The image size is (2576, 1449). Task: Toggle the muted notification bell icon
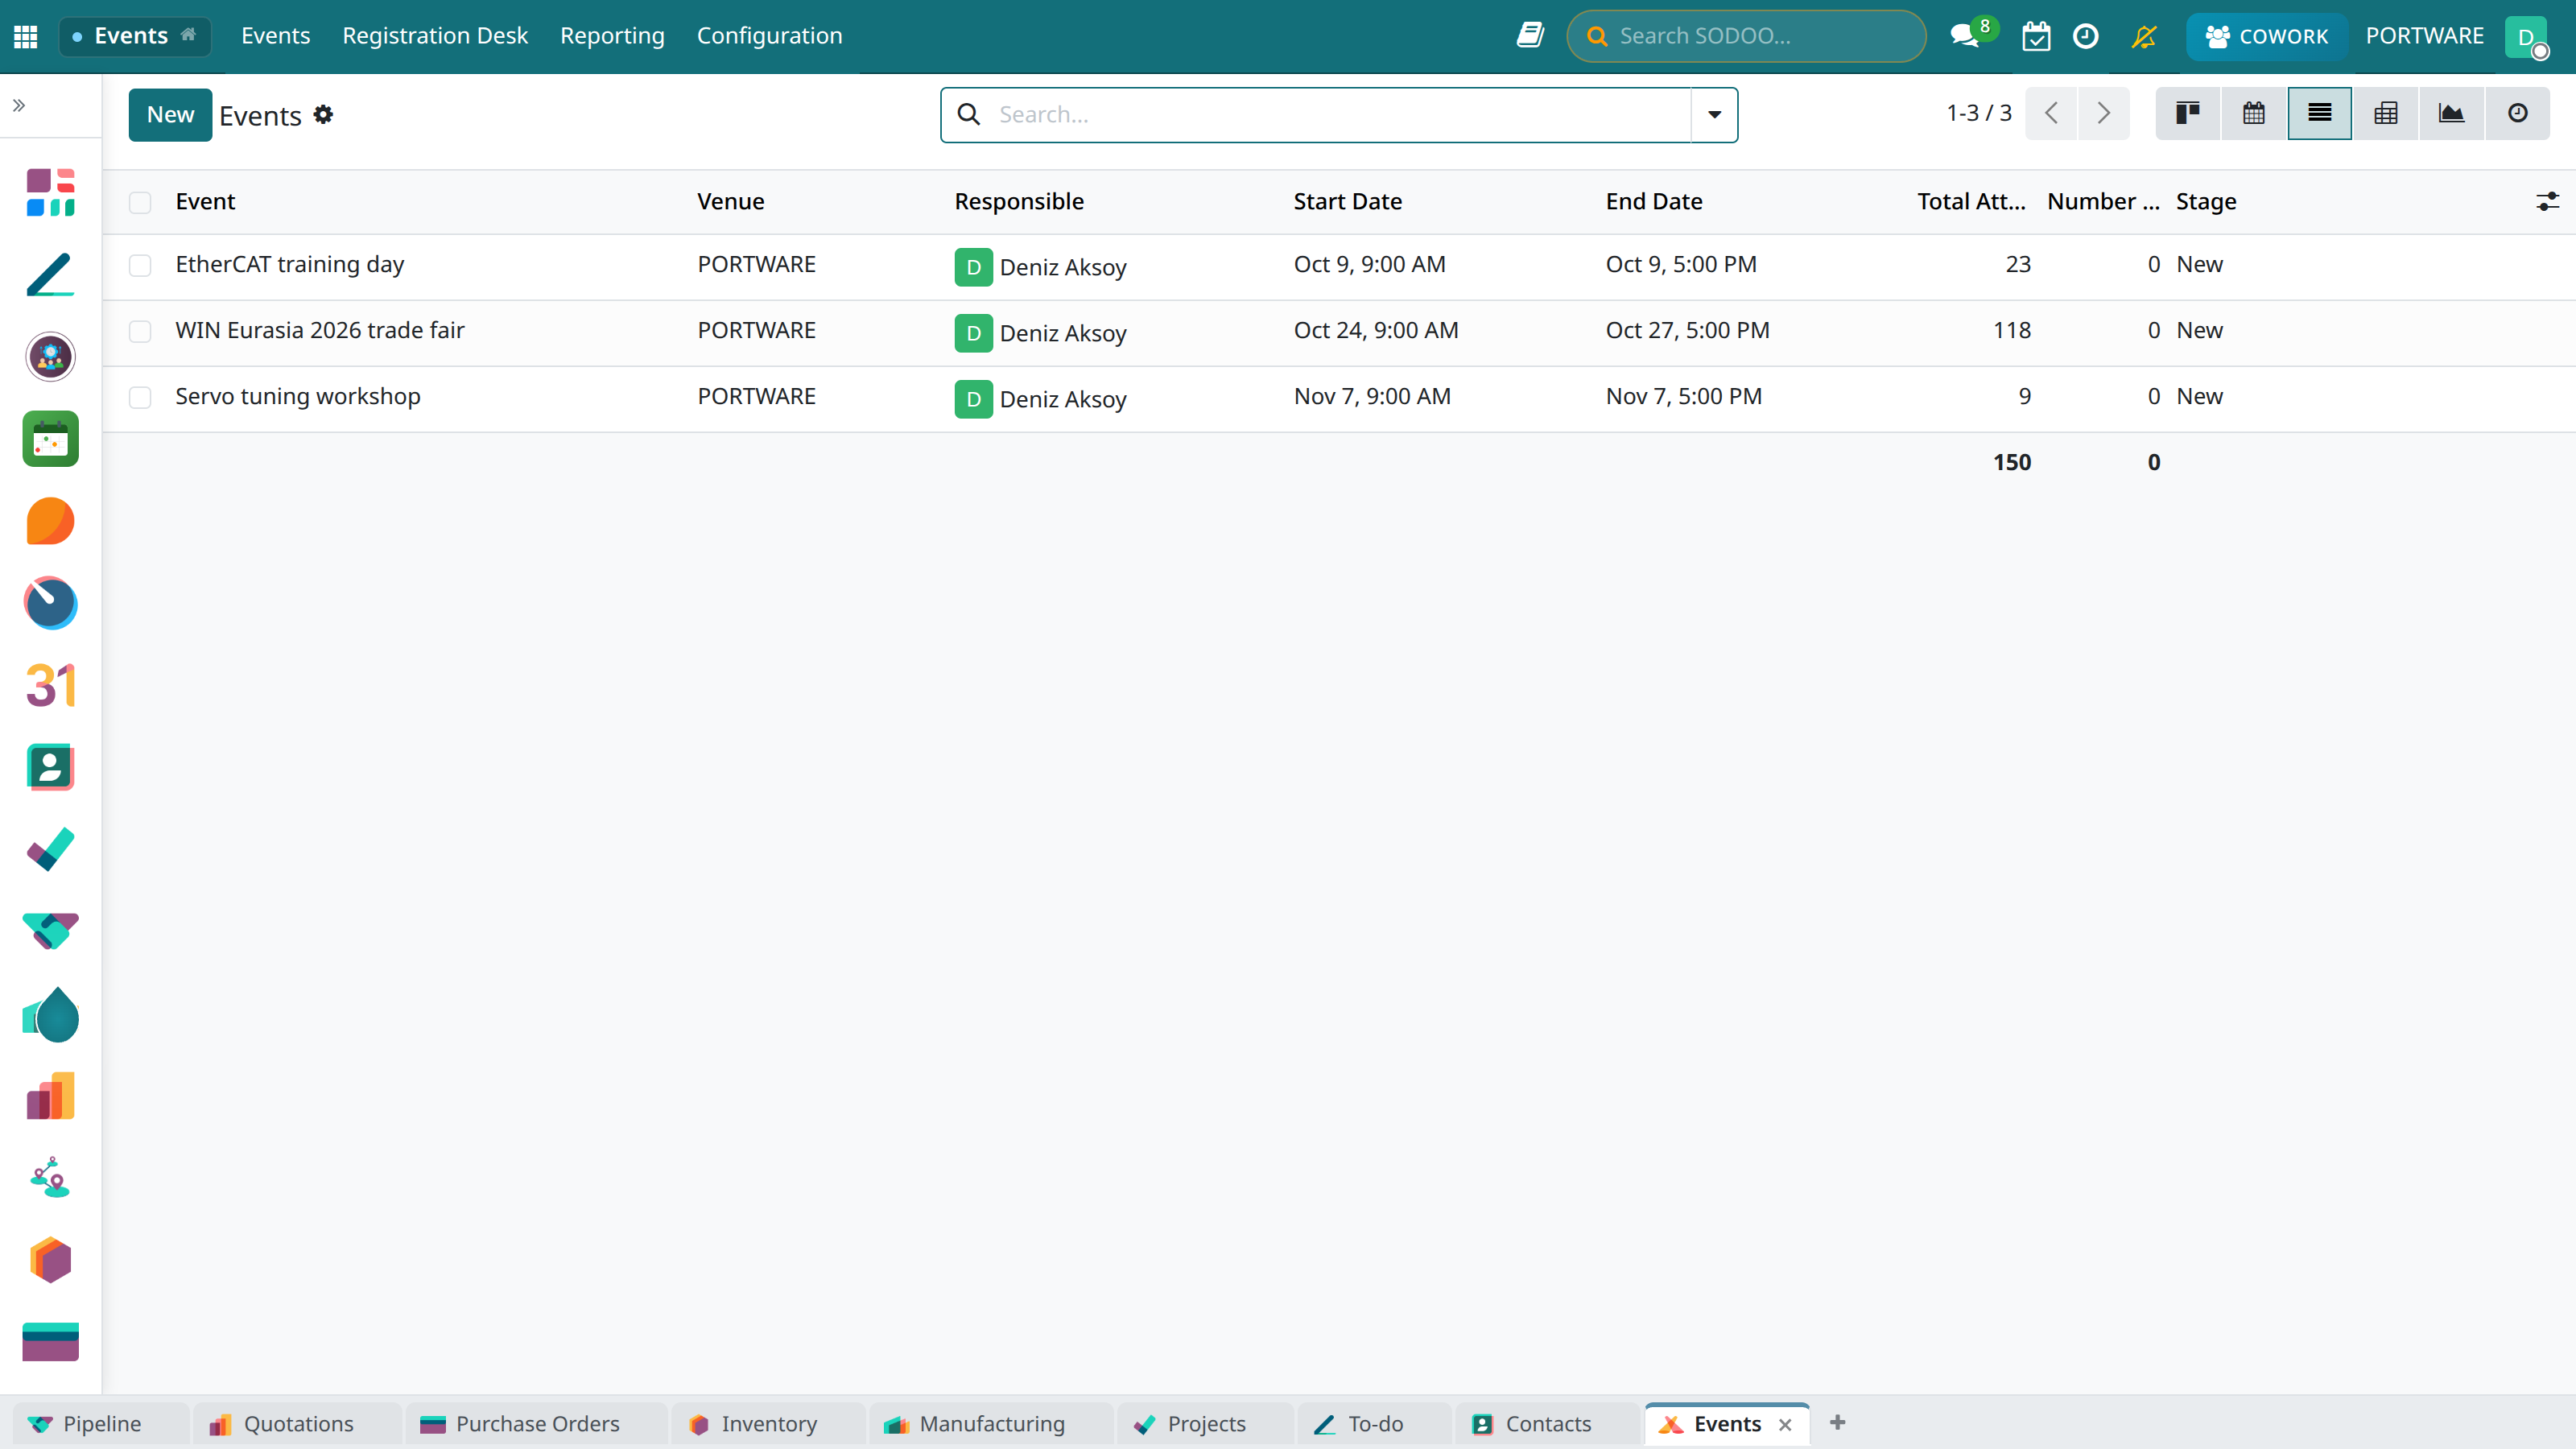pyautogui.click(x=2144, y=36)
